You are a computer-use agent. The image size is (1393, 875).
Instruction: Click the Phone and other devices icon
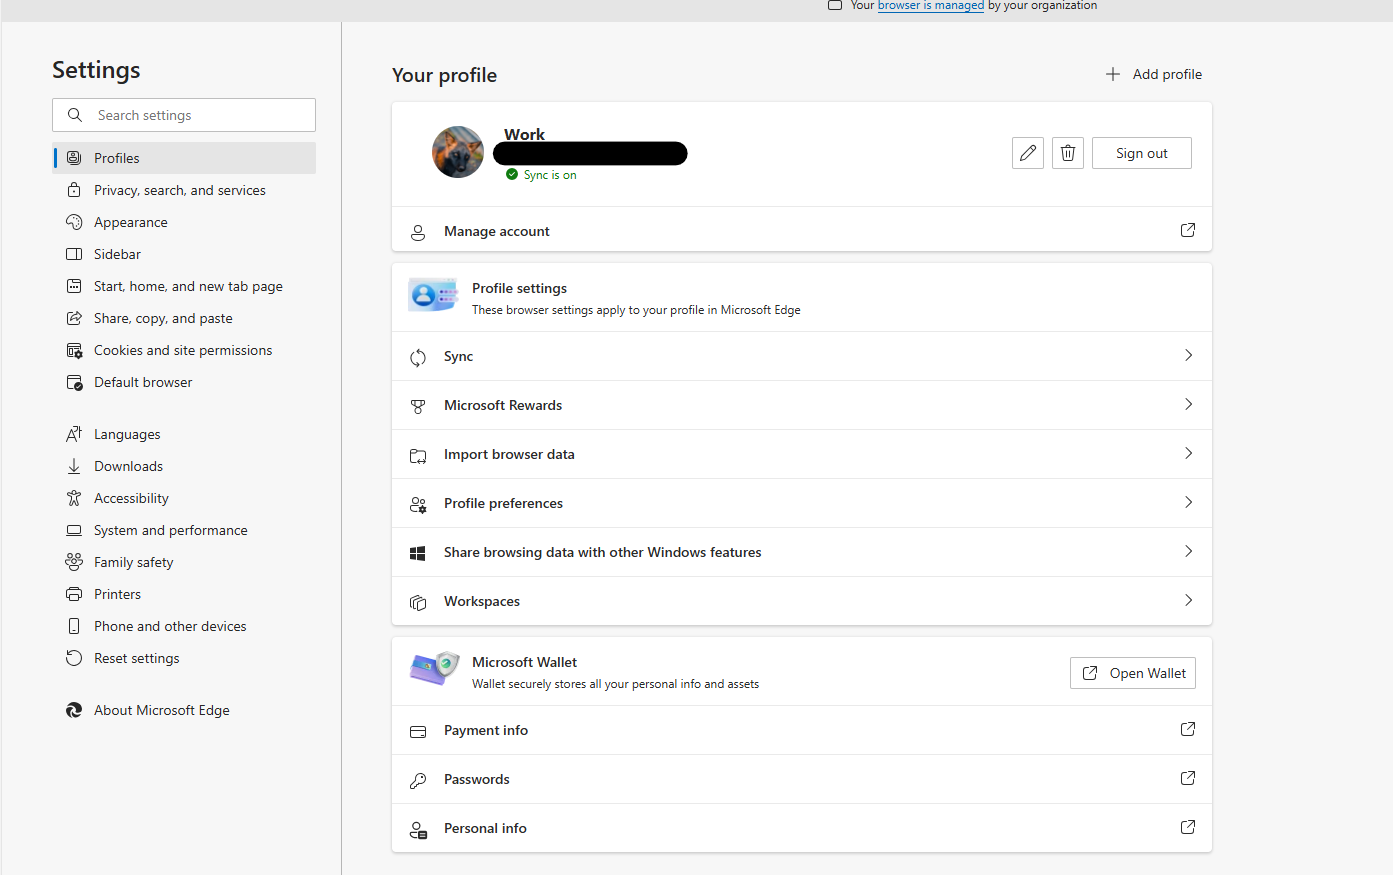point(74,626)
